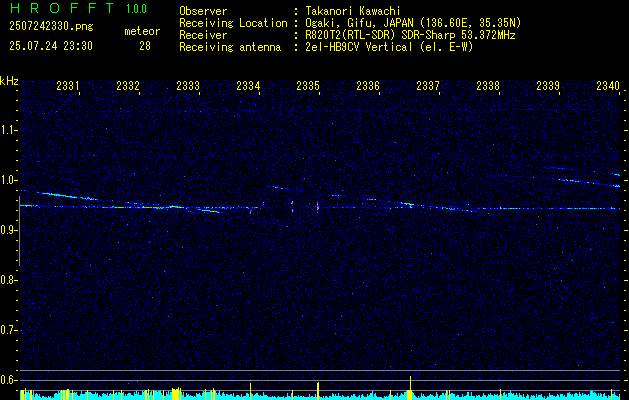Viewport: 629px width, 400px height.
Task: Click observer name Takanori Kawachi
Action: (x=351, y=11)
